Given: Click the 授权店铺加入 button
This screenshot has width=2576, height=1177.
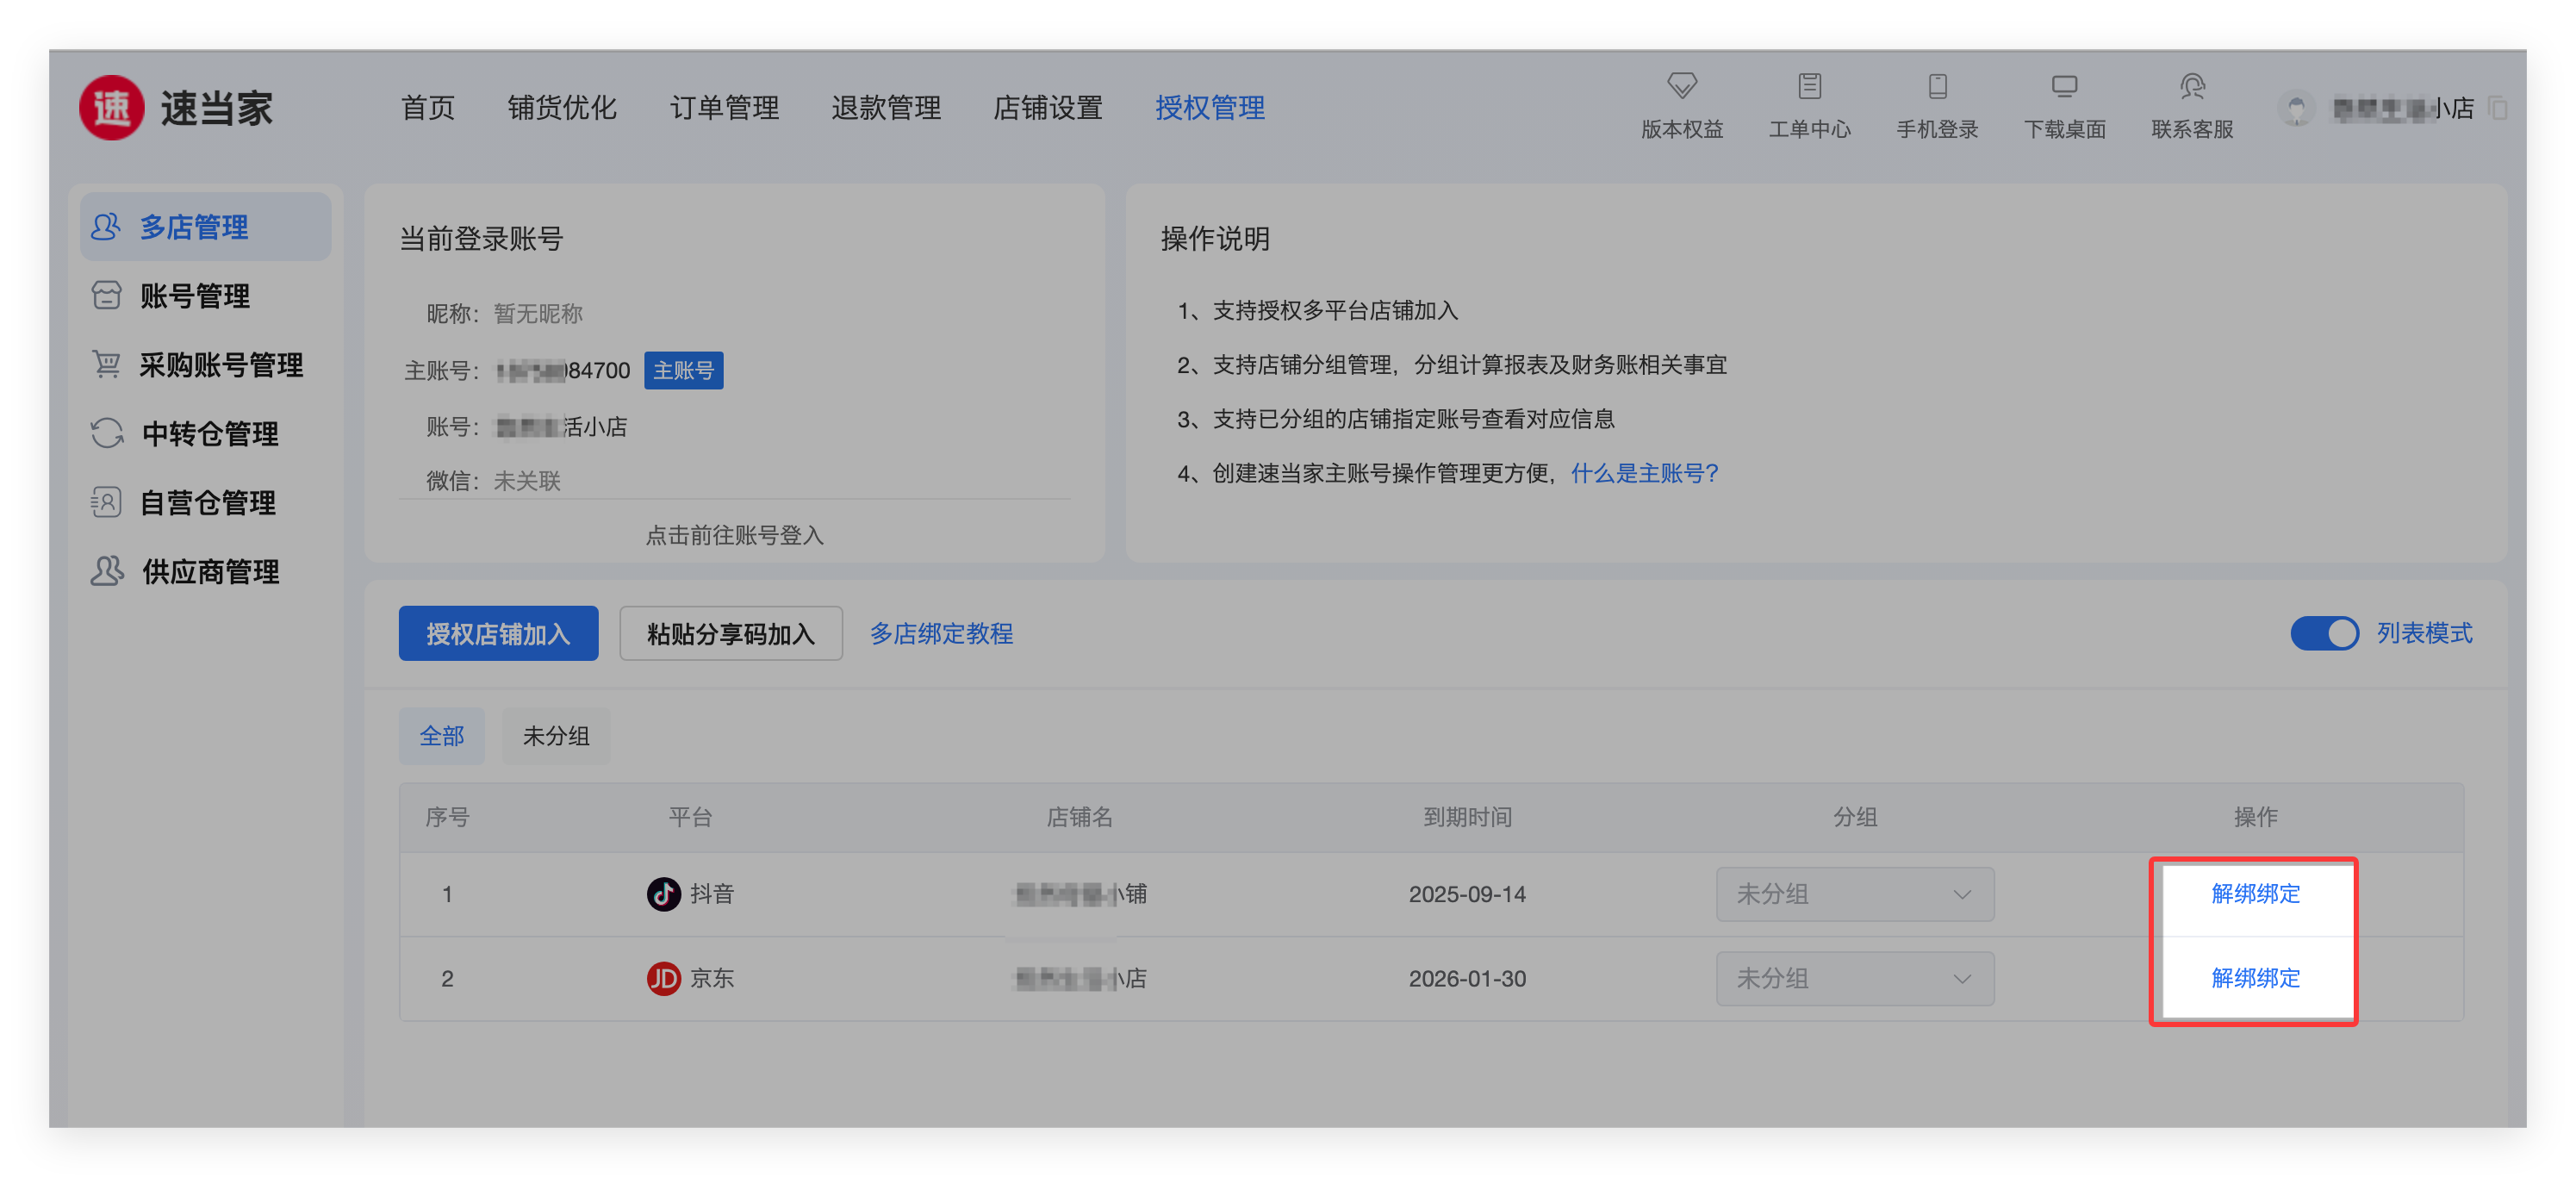Looking at the screenshot, I should 498,633.
